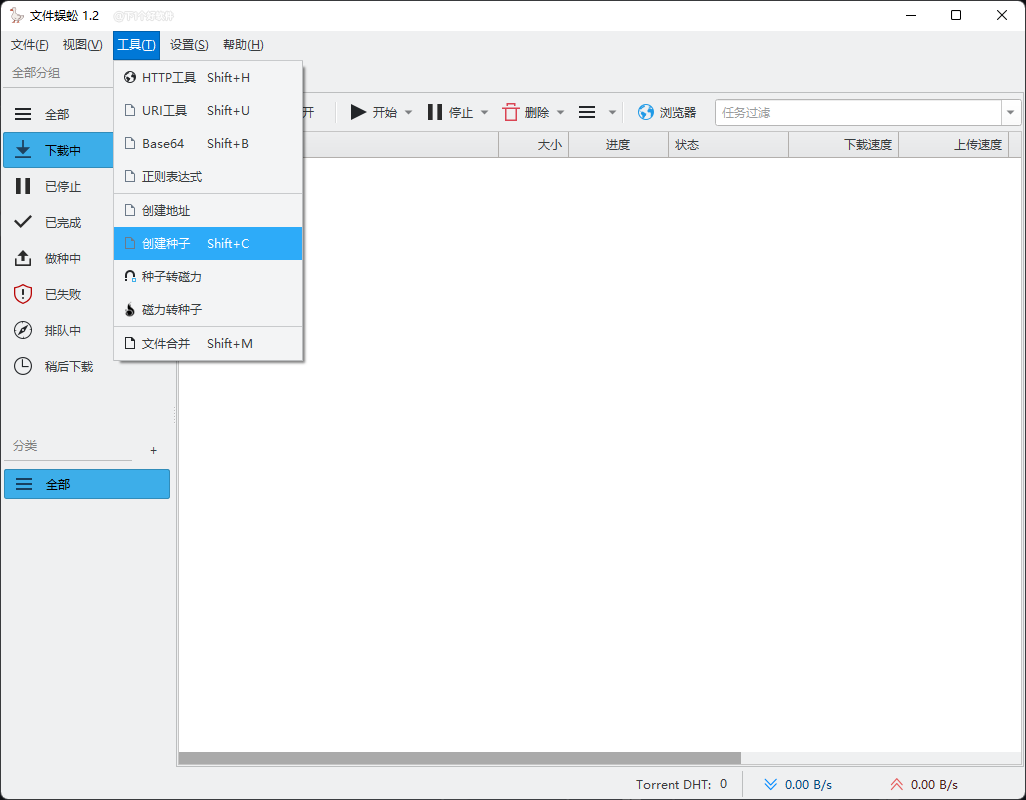Choose 磁力转种子 menu entry

208,309
